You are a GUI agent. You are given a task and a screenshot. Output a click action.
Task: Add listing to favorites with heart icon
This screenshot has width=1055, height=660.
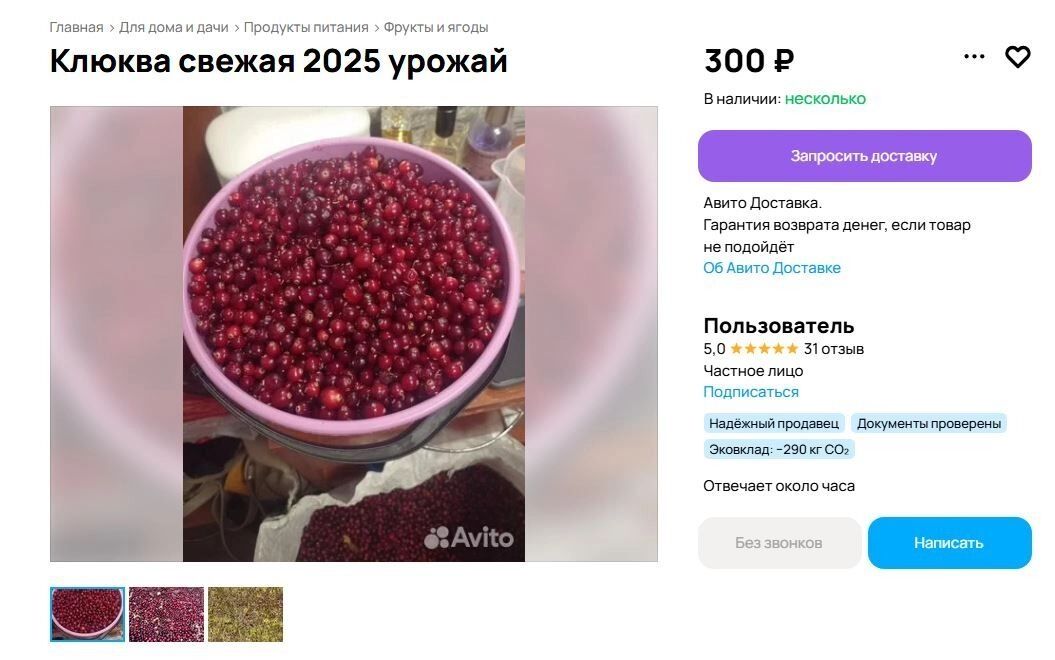click(x=1017, y=57)
